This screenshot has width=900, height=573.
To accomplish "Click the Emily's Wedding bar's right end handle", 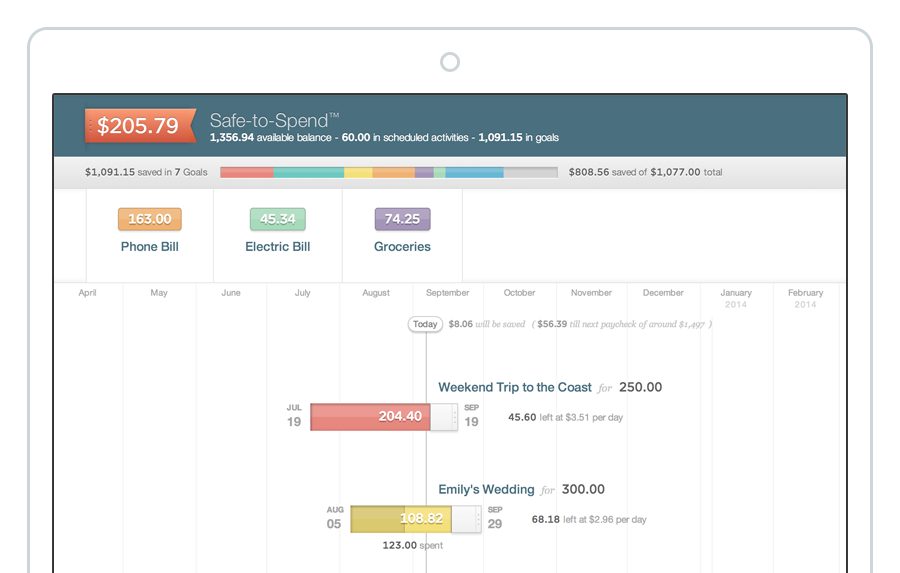I will (477, 519).
